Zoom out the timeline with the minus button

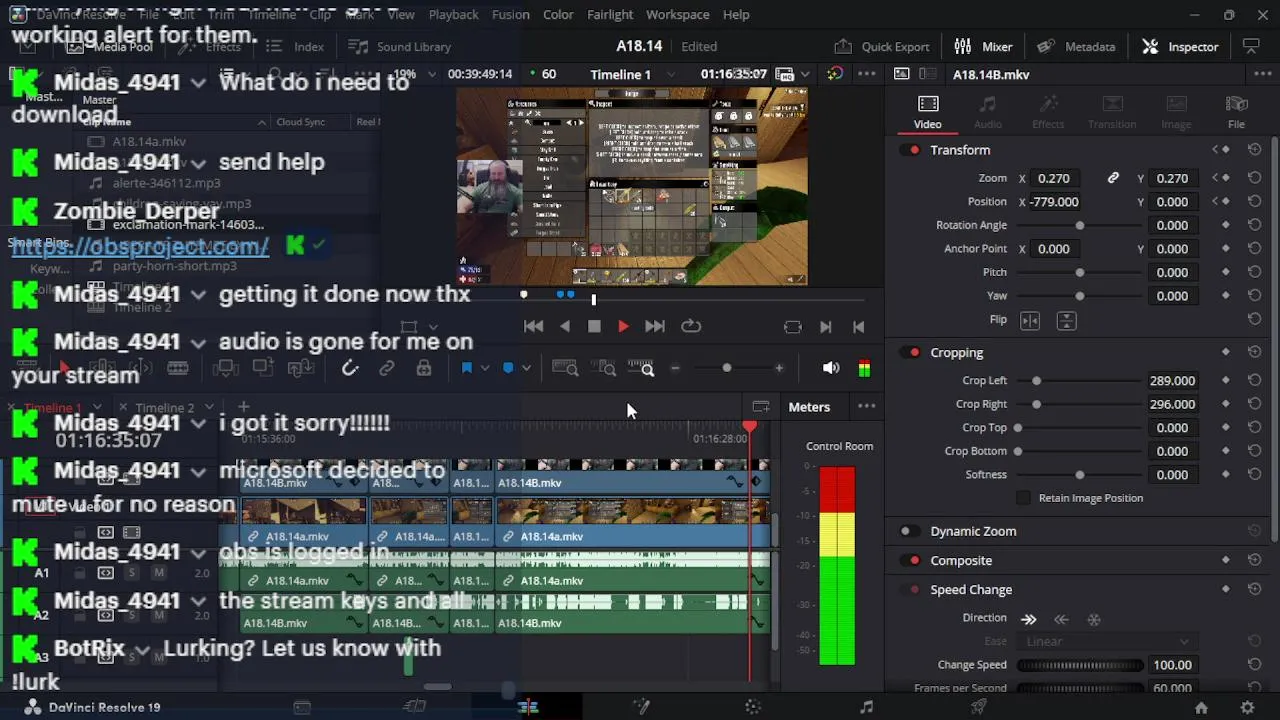pos(675,368)
